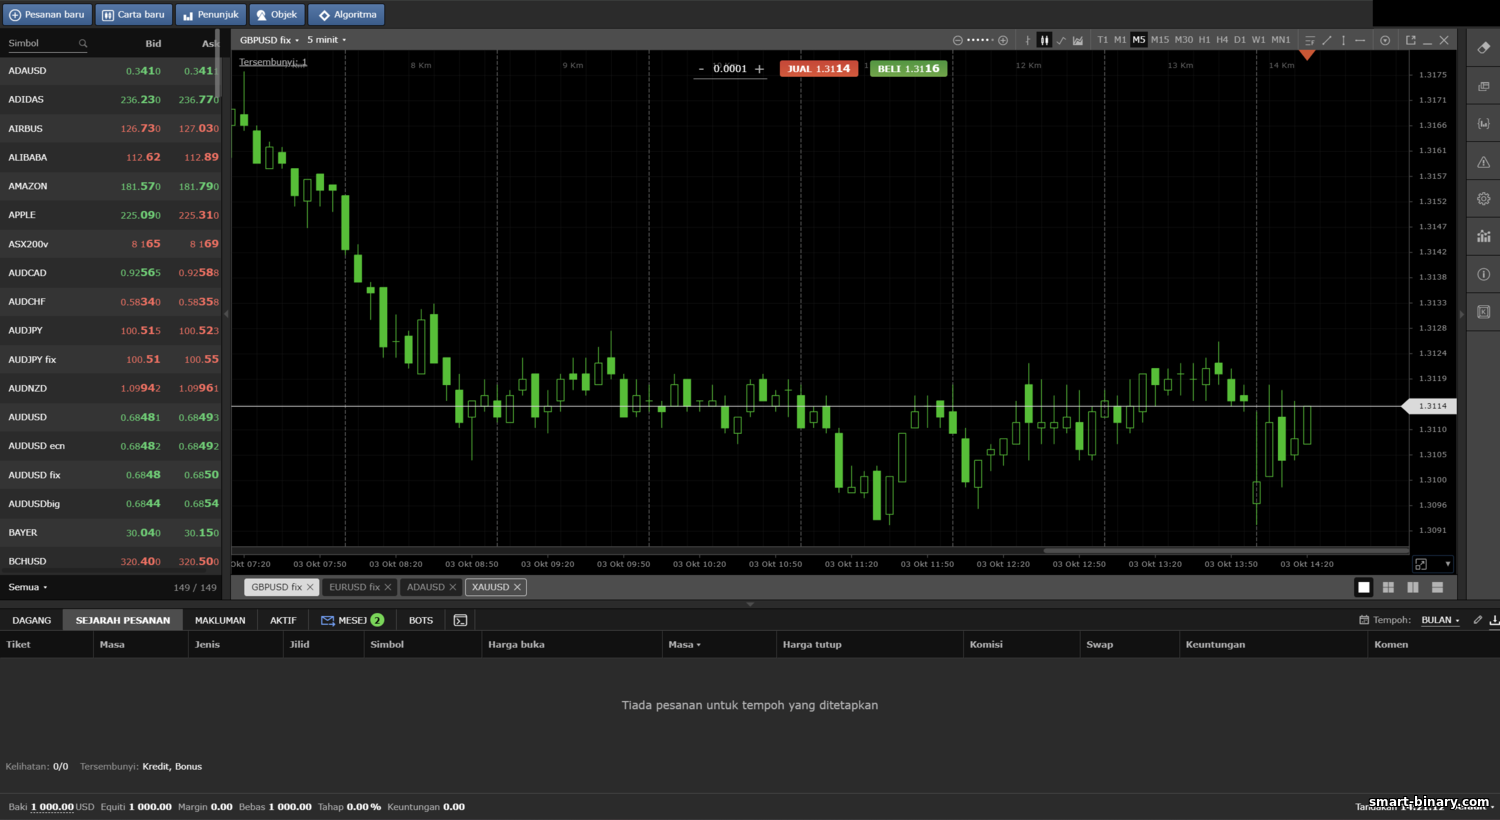
Task: Increase lot volume with plus sign
Action: 759,69
